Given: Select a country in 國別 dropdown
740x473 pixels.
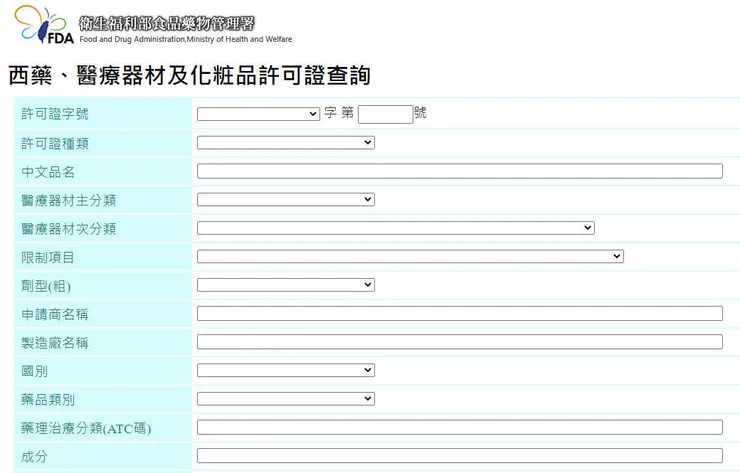Looking at the screenshot, I should (286, 370).
